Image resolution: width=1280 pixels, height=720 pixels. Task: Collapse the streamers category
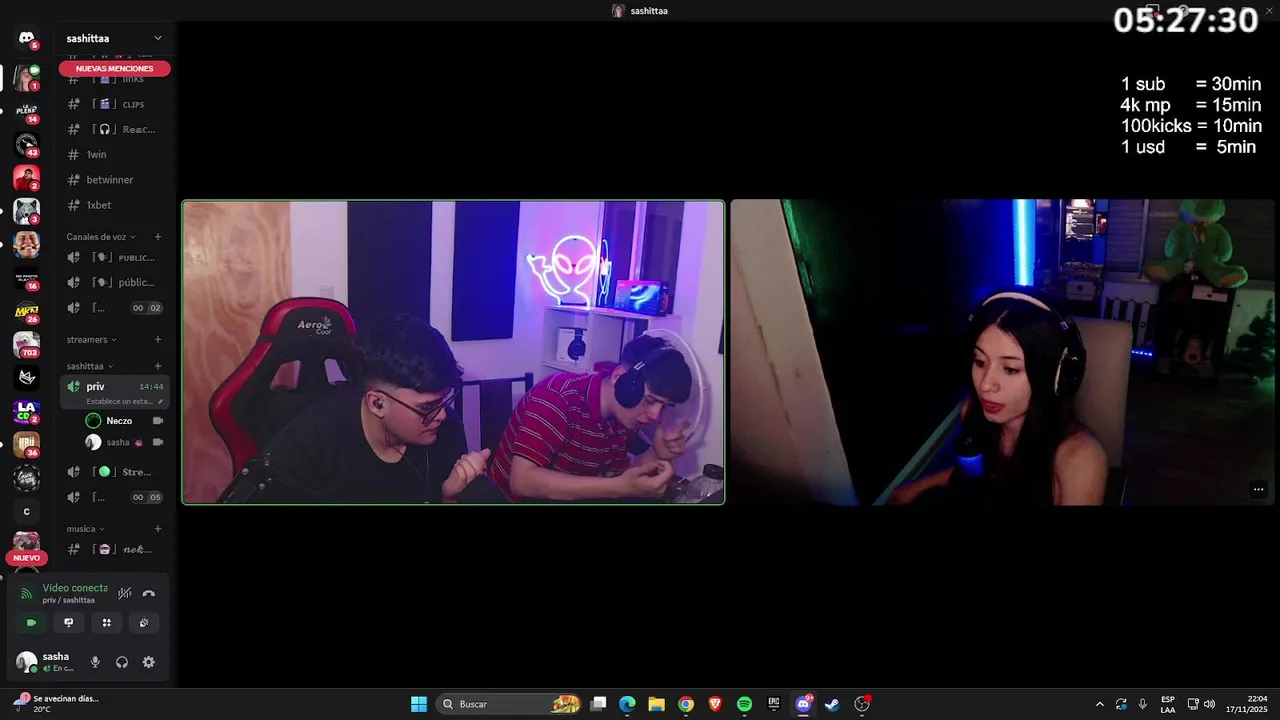[x=91, y=340]
